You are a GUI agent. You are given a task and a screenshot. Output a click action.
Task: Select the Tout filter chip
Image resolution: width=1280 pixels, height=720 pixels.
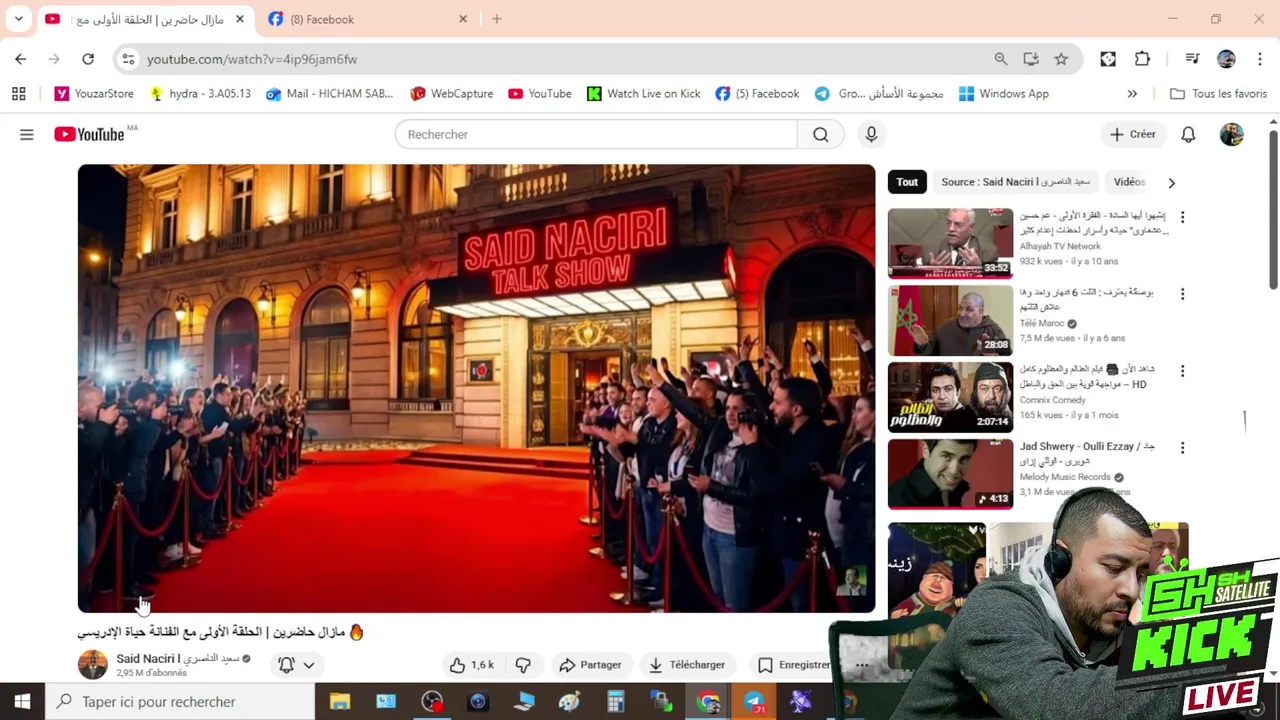coord(907,182)
